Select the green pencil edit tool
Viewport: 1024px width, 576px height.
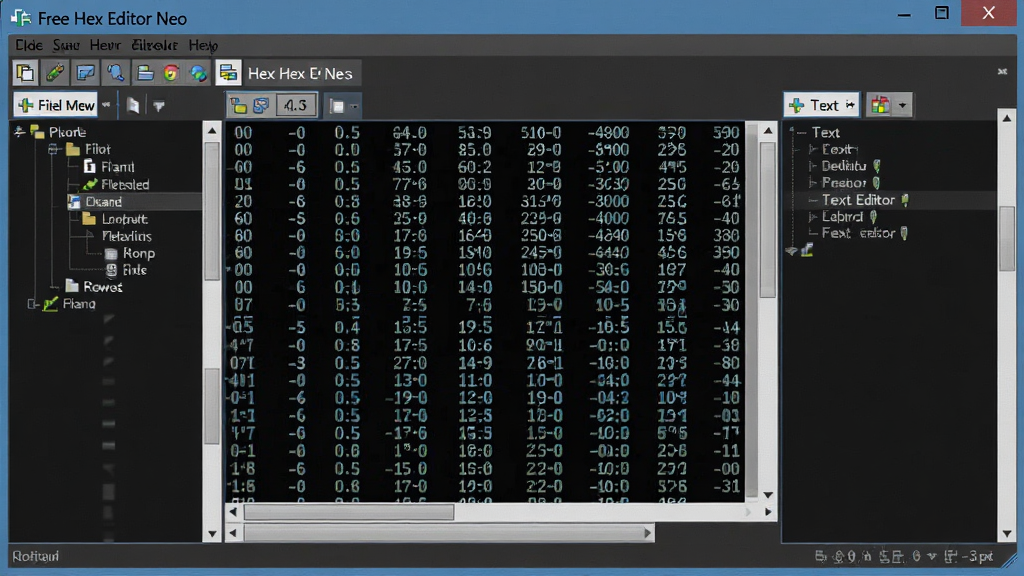tap(55, 73)
